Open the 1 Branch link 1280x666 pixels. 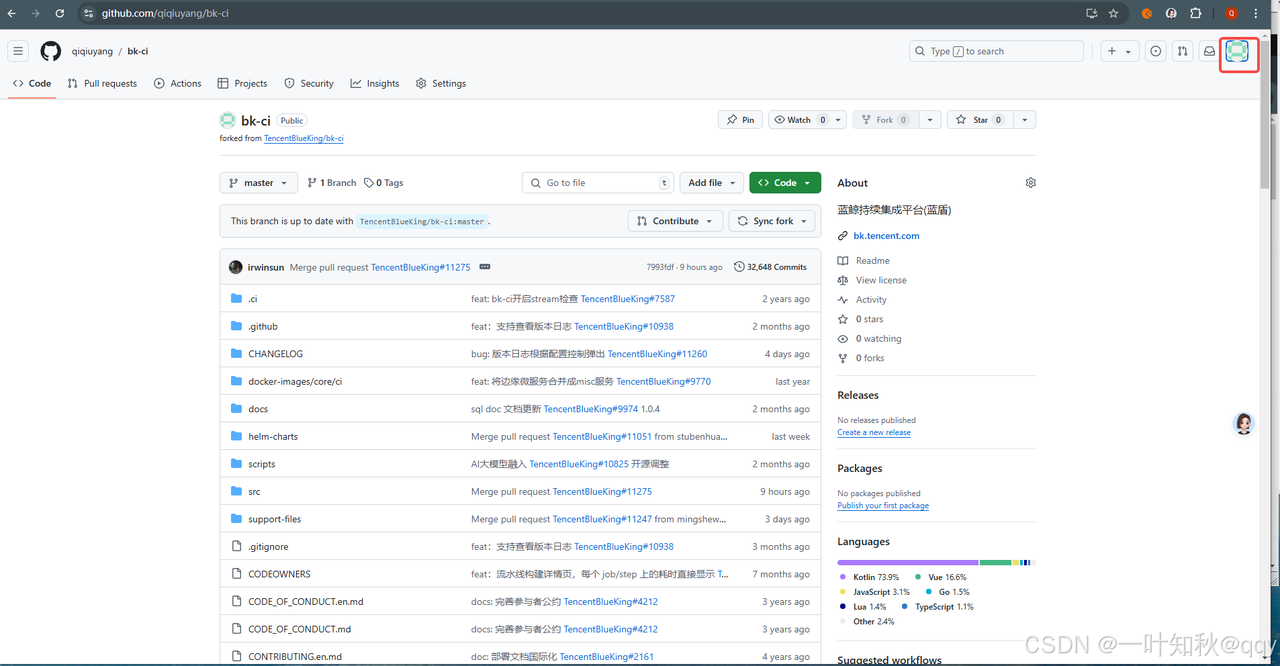tap(332, 183)
